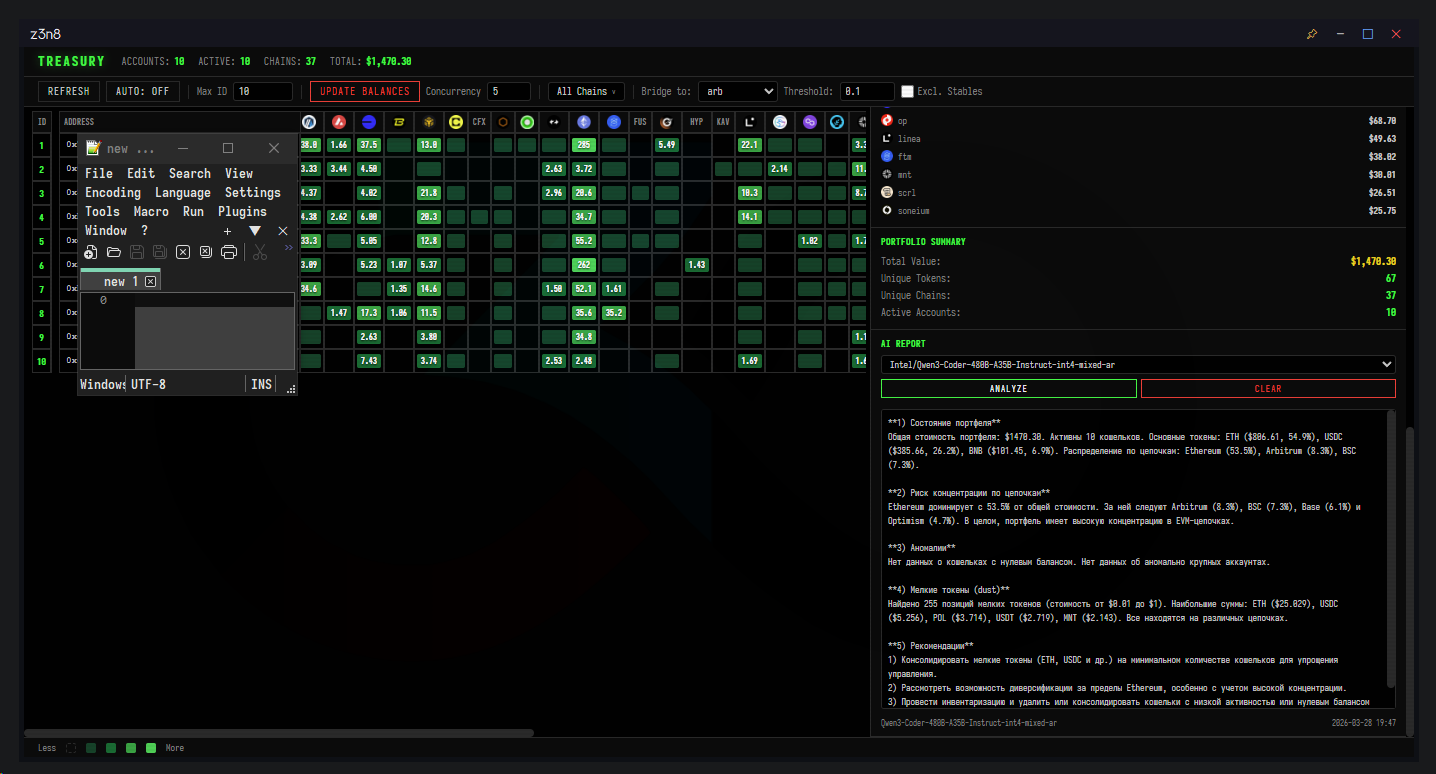1436x774 pixels.
Task: Expand the Bridge to 'arb' dropdown
Action: pos(737,91)
